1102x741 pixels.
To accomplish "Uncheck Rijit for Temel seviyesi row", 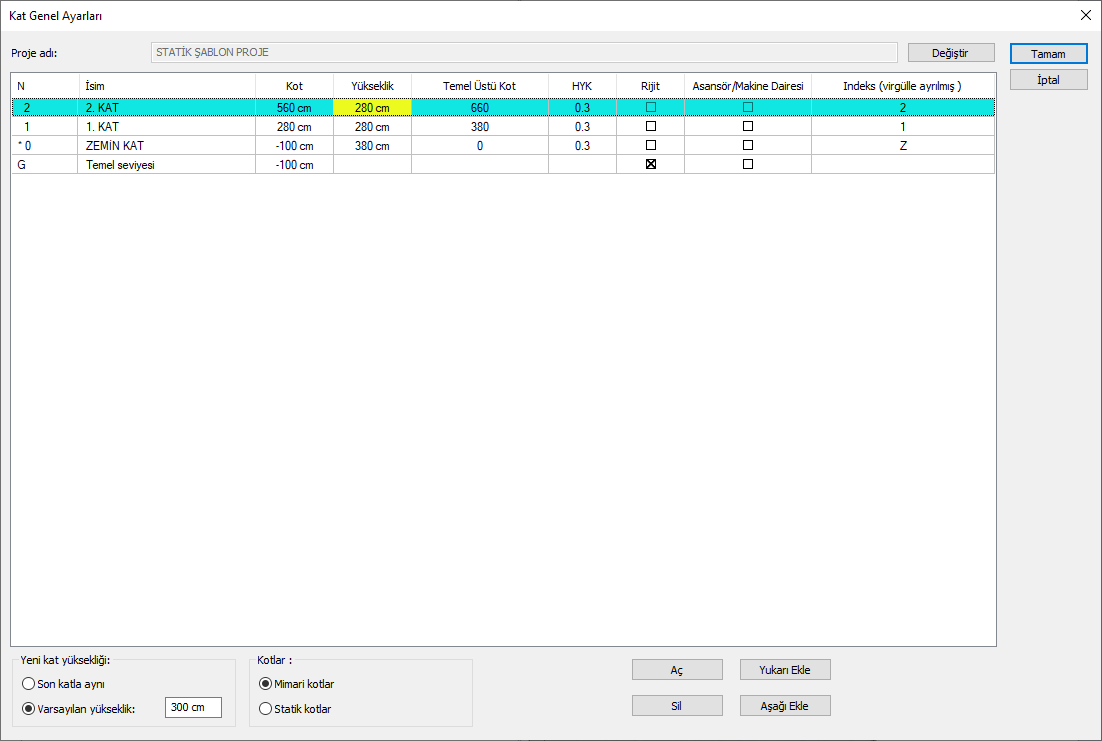I will [651, 165].
